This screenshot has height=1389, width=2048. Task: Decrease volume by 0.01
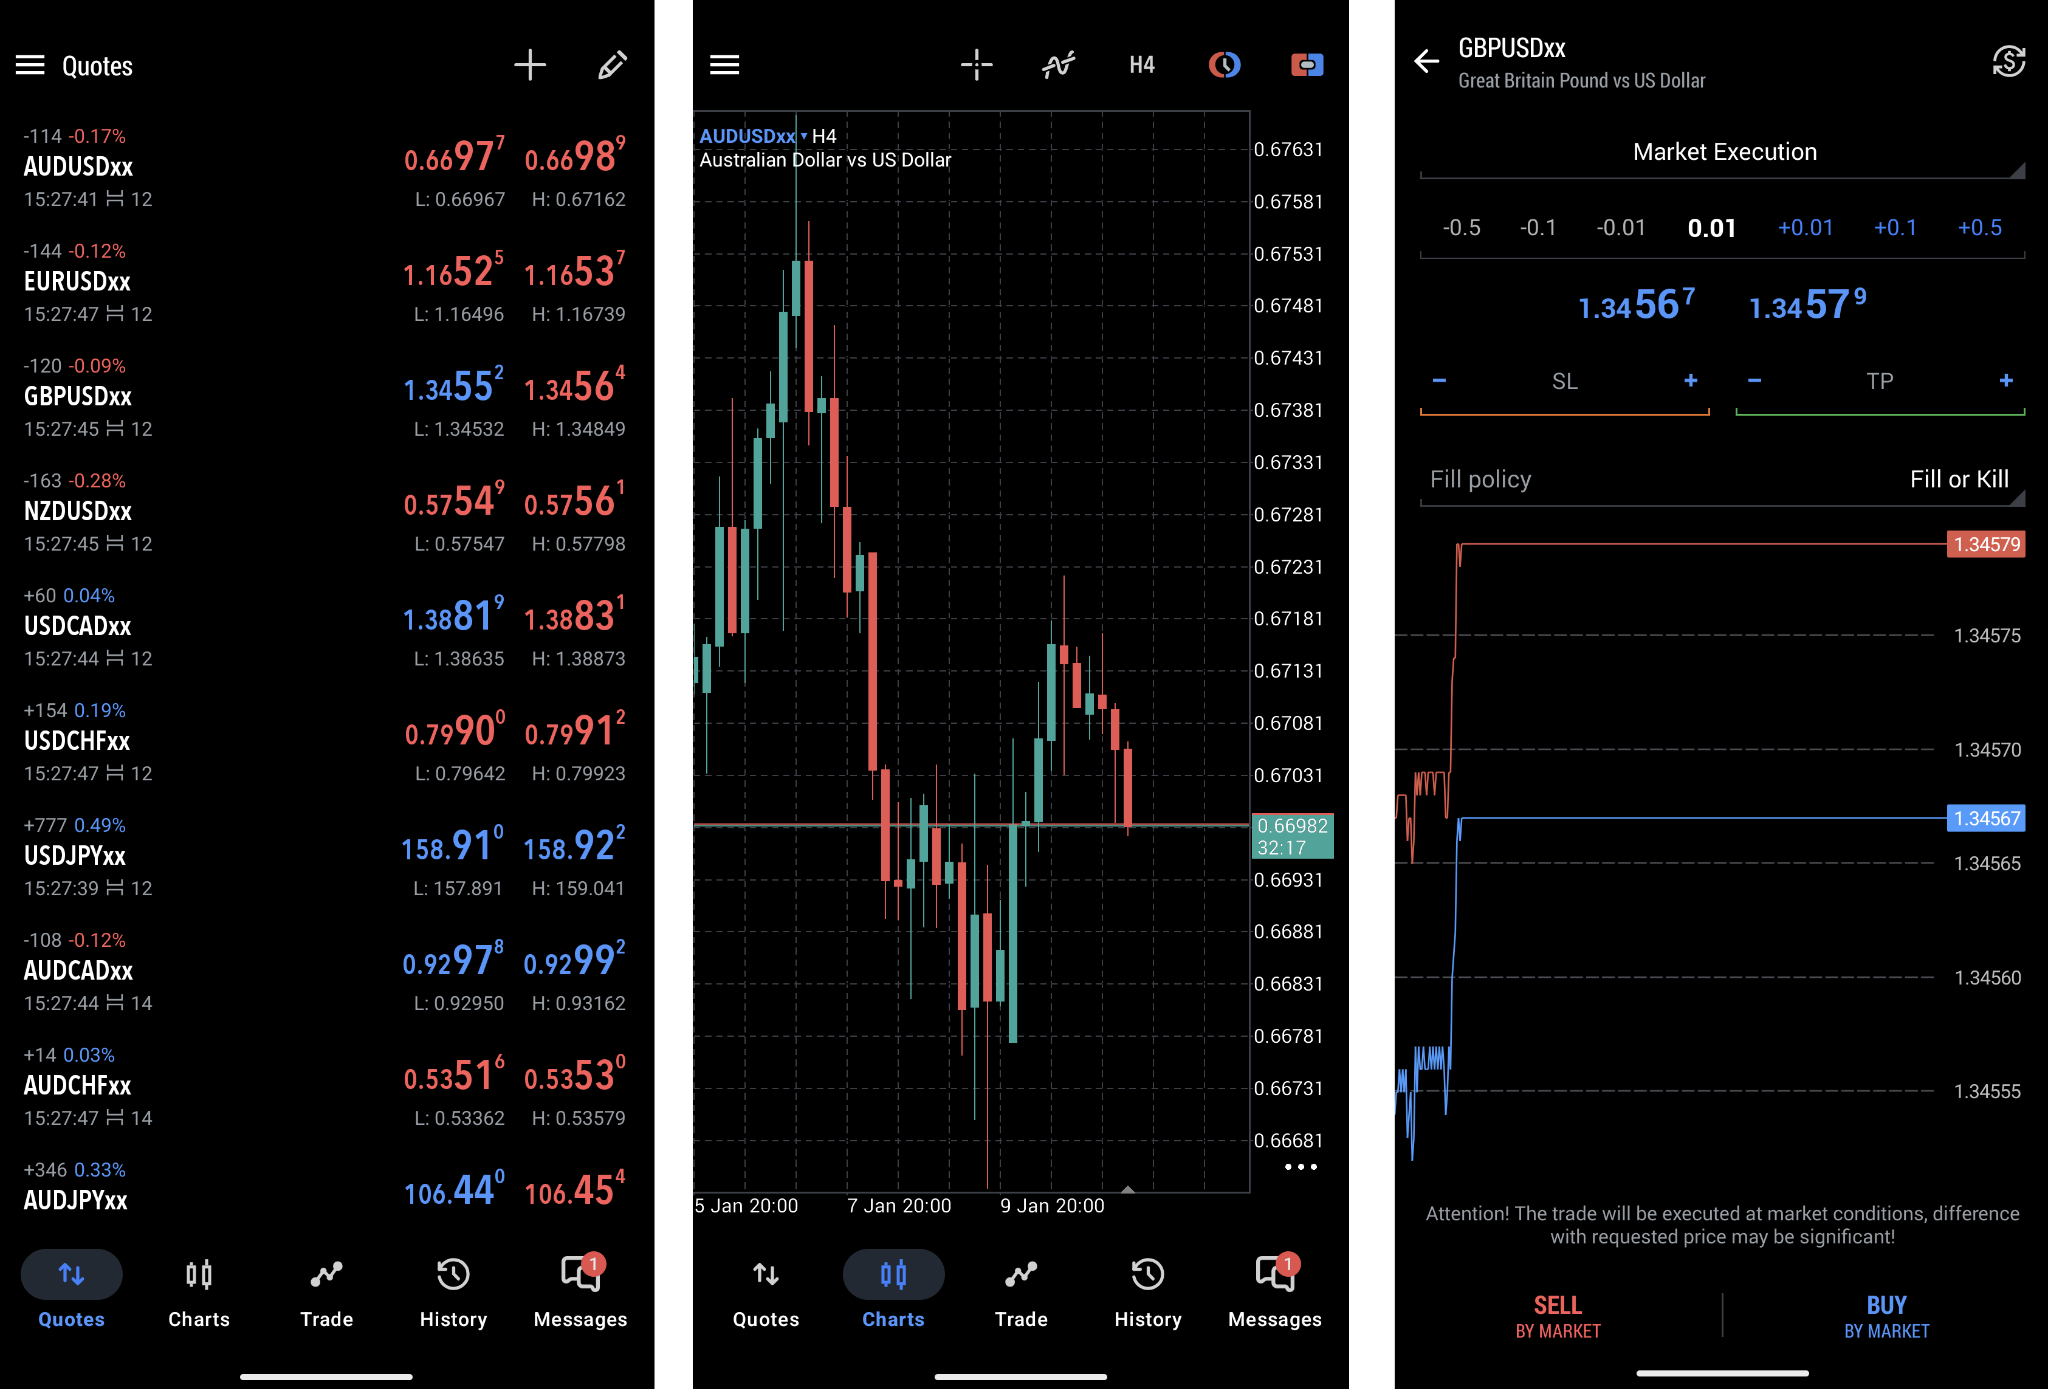point(1620,227)
